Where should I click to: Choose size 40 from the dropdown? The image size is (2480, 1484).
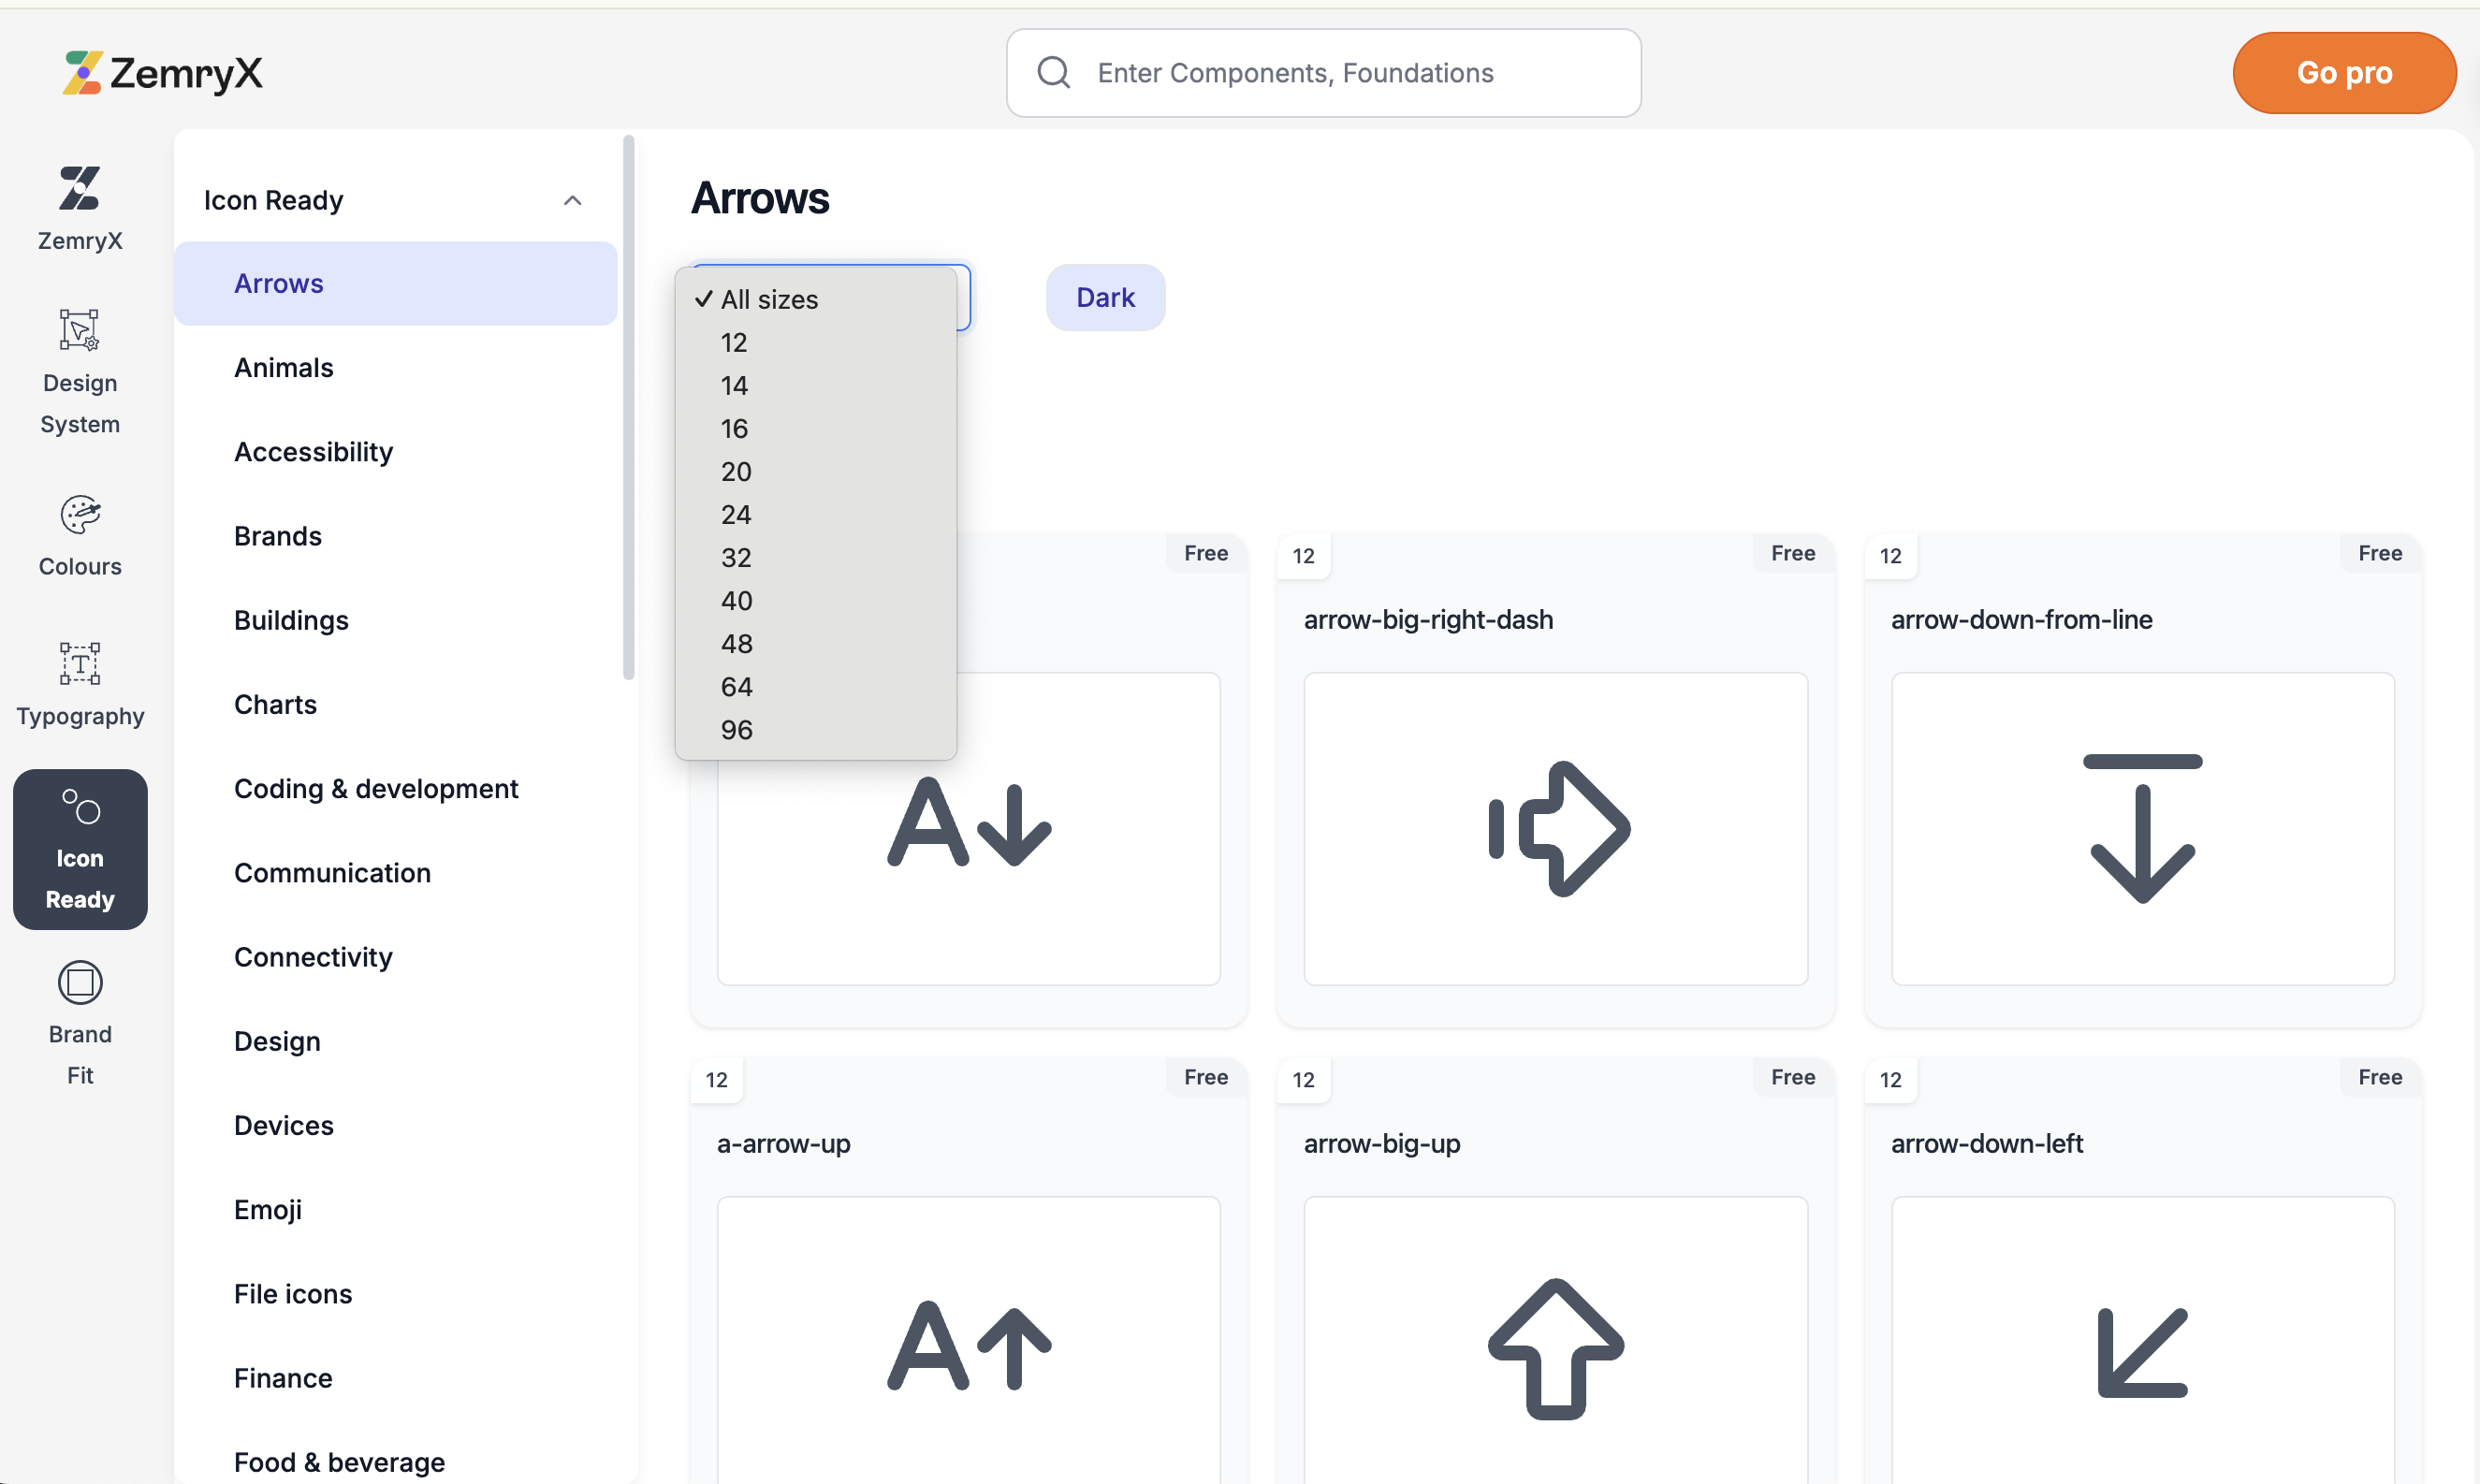[815, 600]
